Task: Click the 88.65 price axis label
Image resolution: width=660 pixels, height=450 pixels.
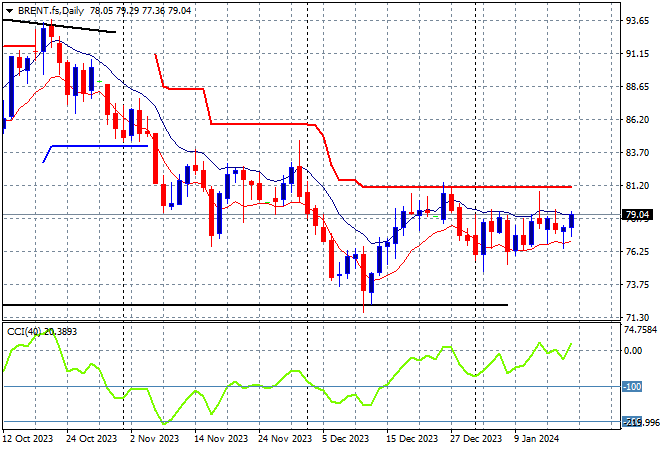Action: [637, 87]
